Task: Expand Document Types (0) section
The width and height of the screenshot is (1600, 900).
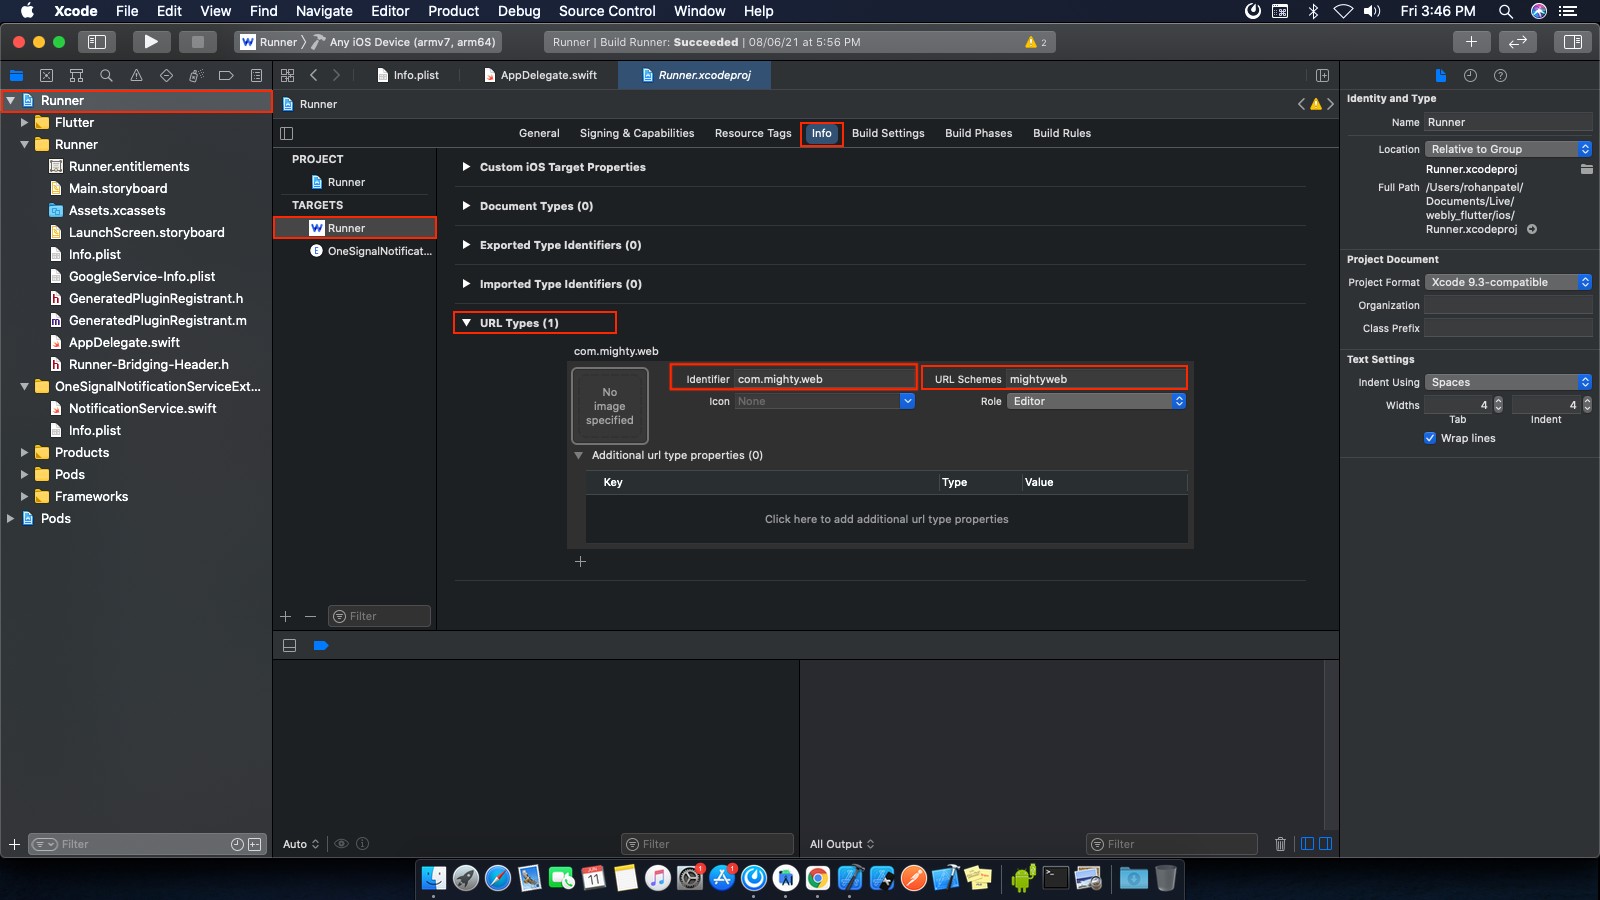Action: (466, 206)
